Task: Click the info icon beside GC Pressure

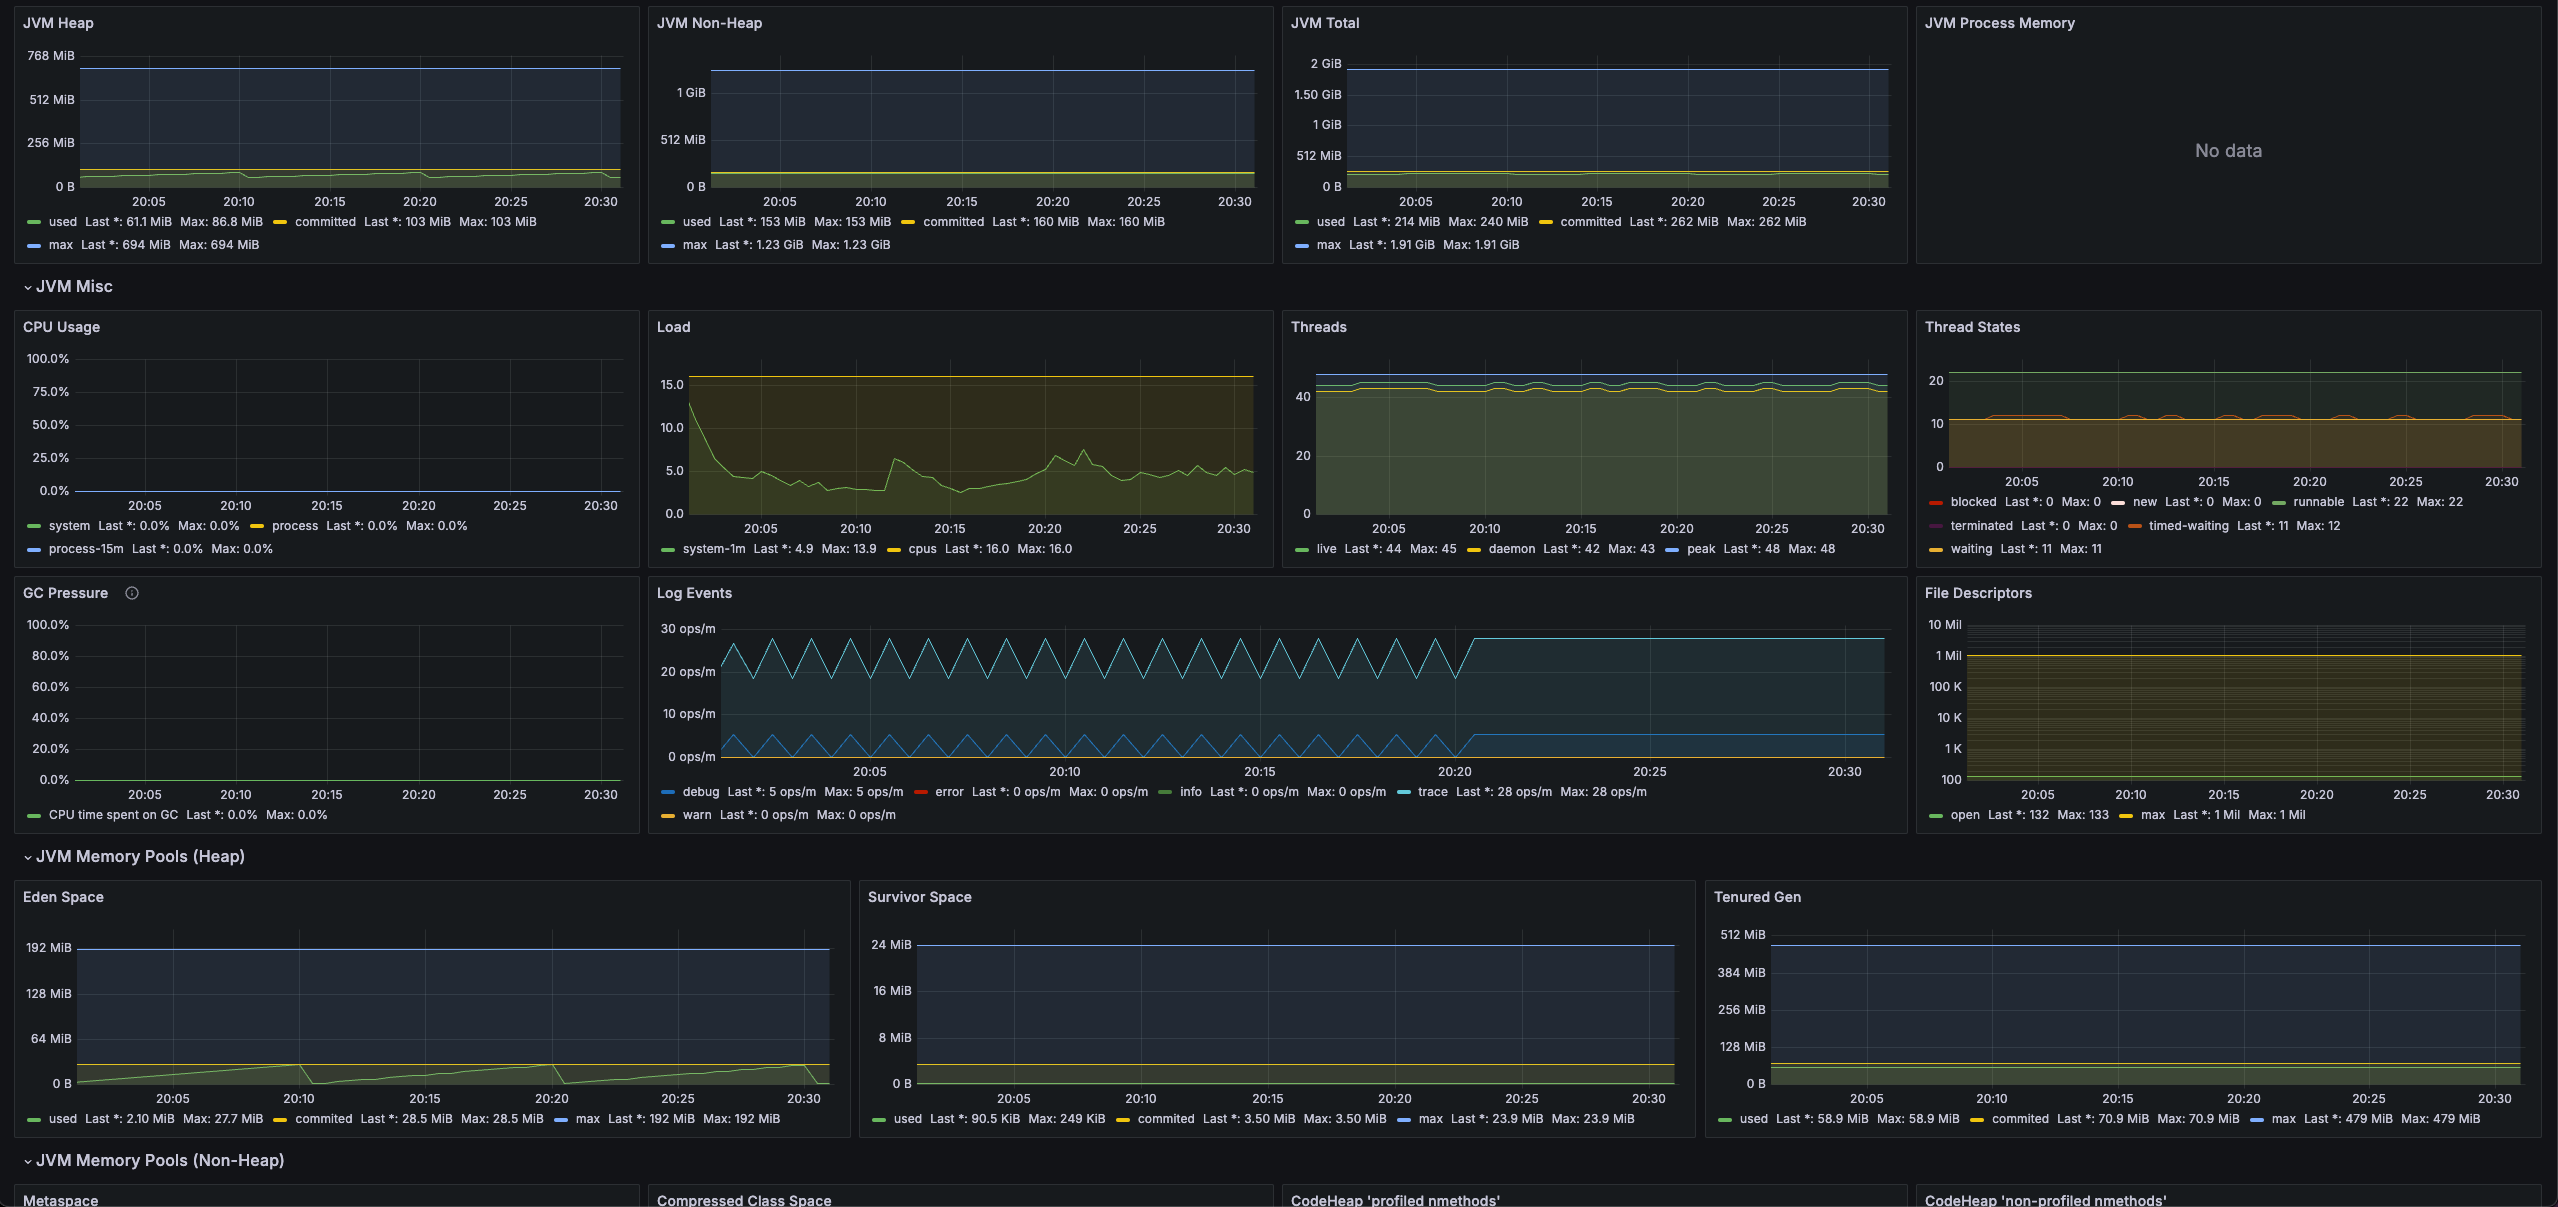Action: (131, 593)
